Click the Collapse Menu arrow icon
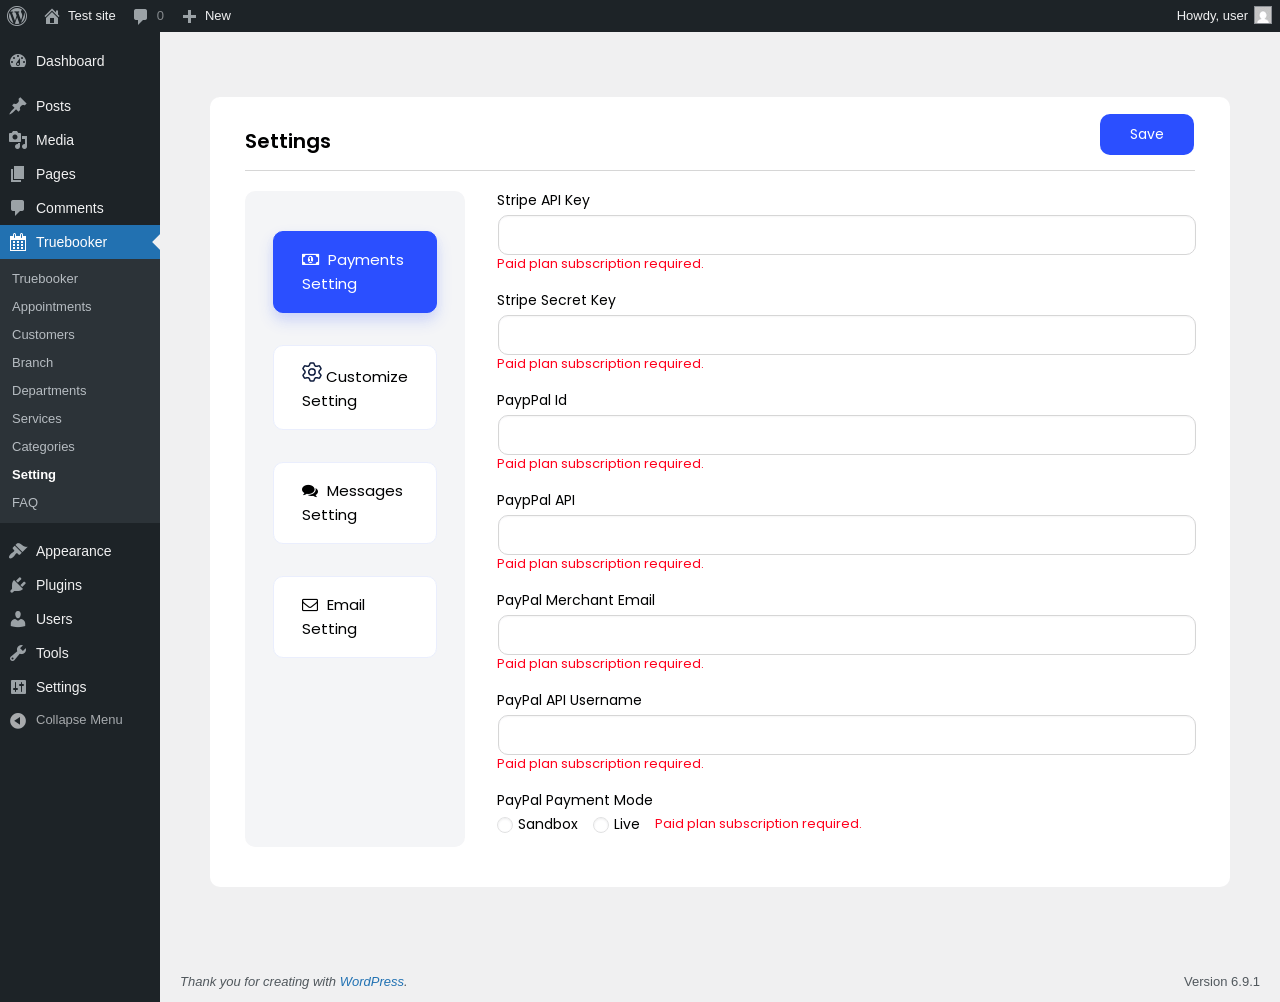The width and height of the screenshot is (1280, 1002). tap(18, 720)
